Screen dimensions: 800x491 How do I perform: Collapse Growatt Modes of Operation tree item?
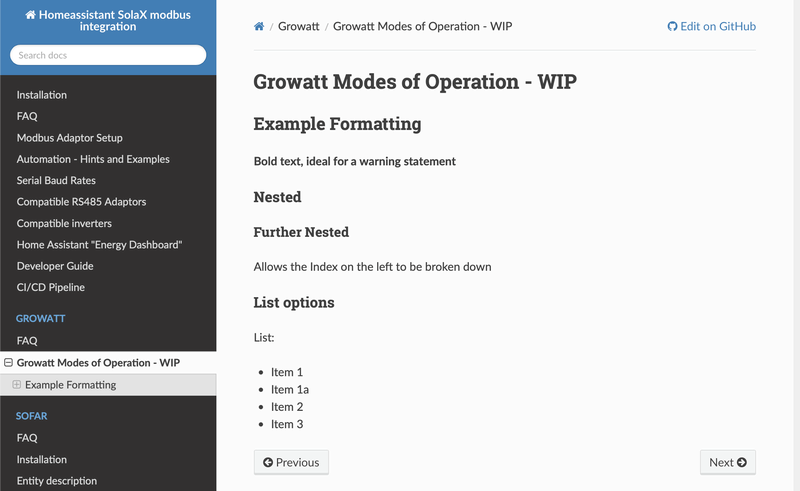[x=8, y=362]
